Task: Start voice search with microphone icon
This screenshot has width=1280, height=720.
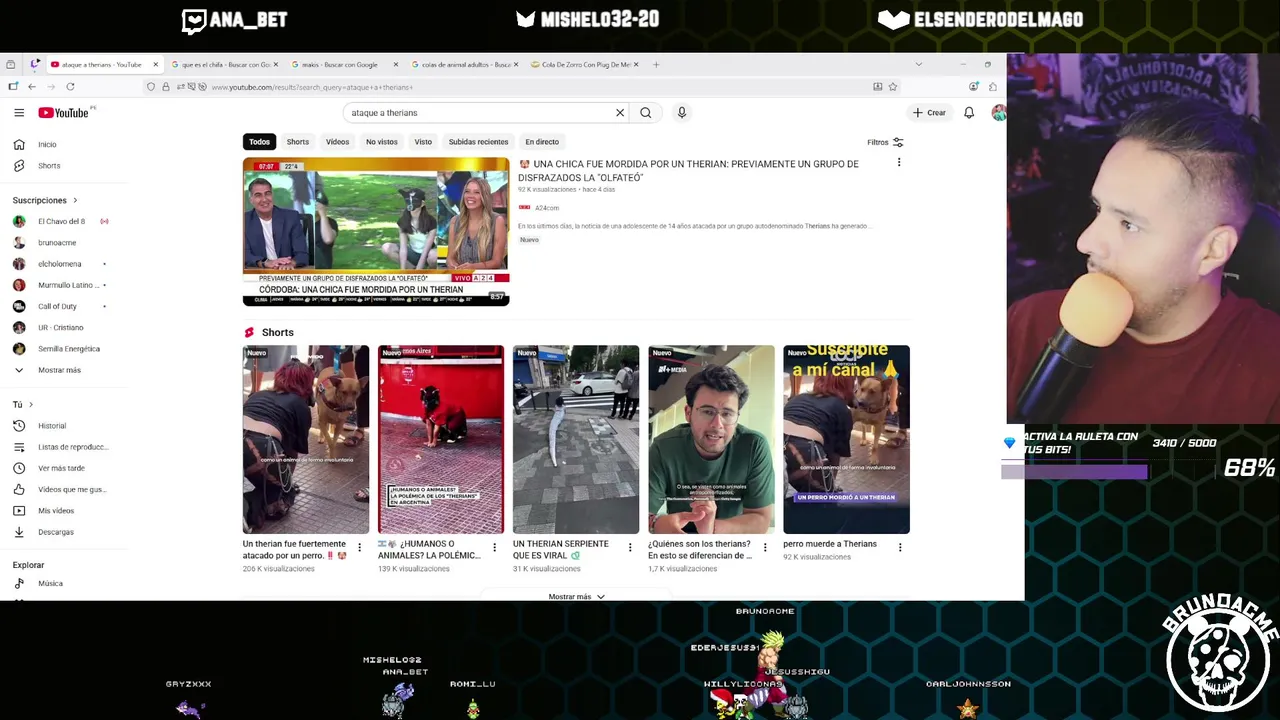Action: click(x=682, y=113)
